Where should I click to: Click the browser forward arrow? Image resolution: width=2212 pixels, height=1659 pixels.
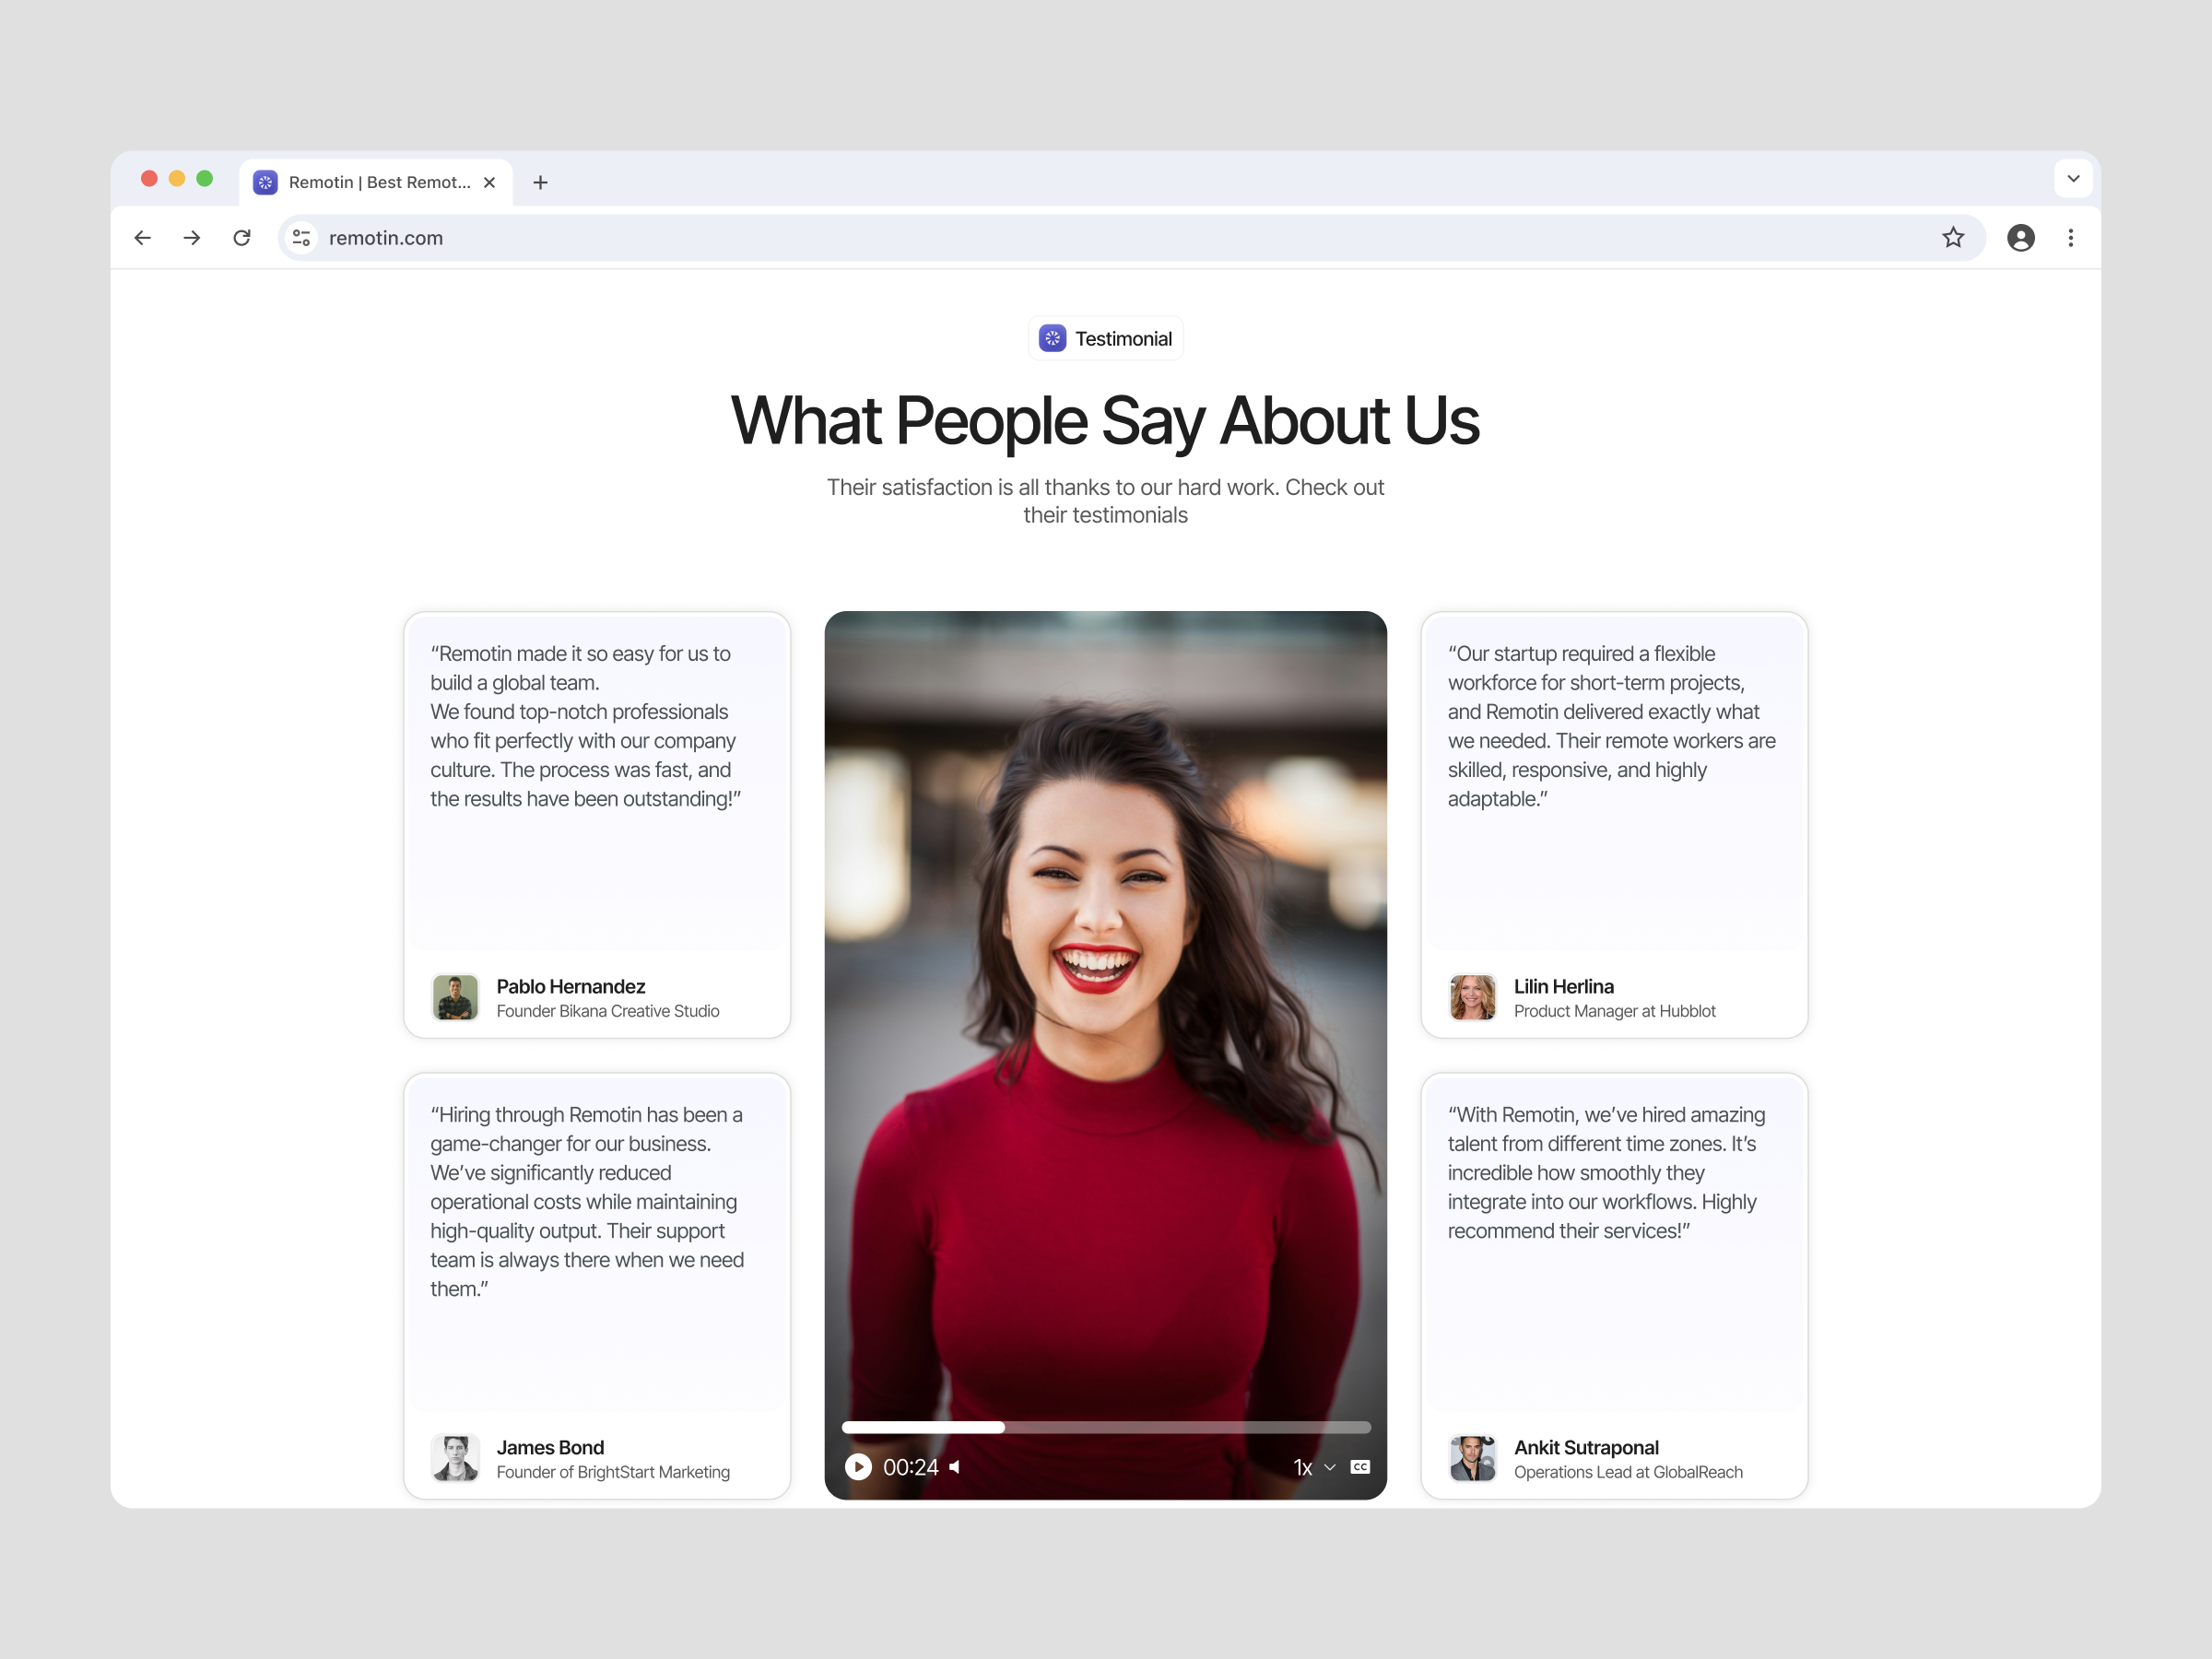[192, 238]
